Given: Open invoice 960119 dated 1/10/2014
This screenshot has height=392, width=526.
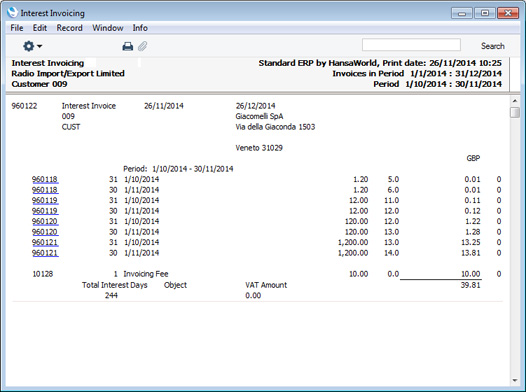Looking at the screenshot, I should coord(45,201).
